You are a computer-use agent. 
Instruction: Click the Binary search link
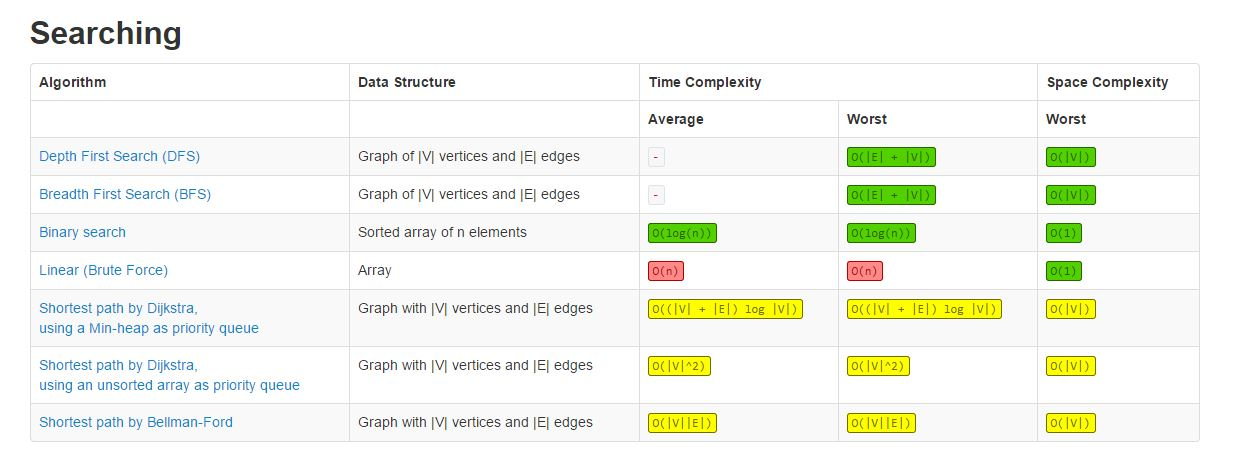pyautogui.click(x=82, y=232)
